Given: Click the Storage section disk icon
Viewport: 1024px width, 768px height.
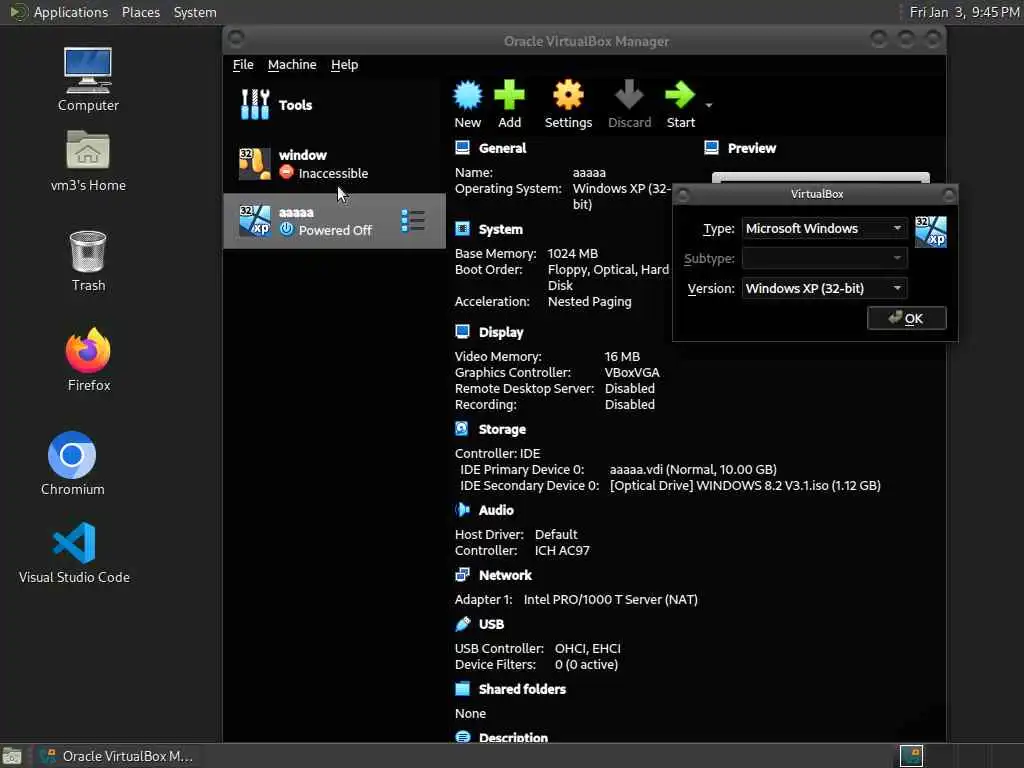Looking at the screenshot, I should click(462, 428).
